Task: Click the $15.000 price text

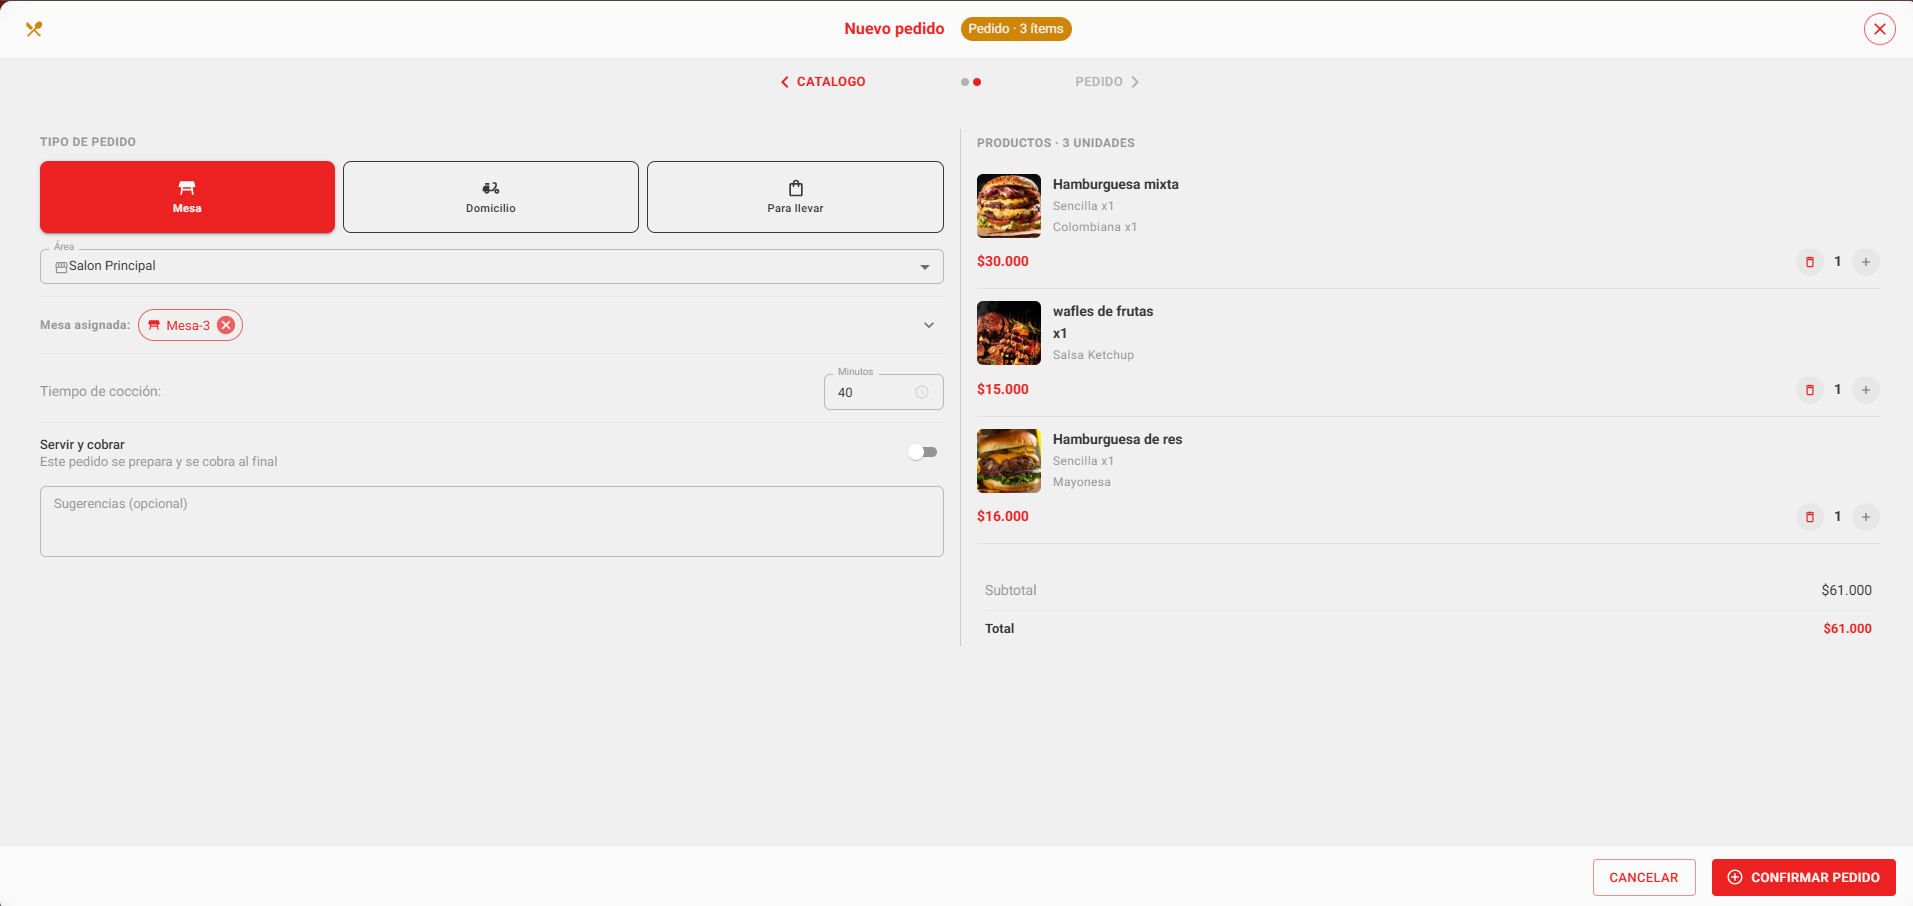Action: tap(1003, 389)
